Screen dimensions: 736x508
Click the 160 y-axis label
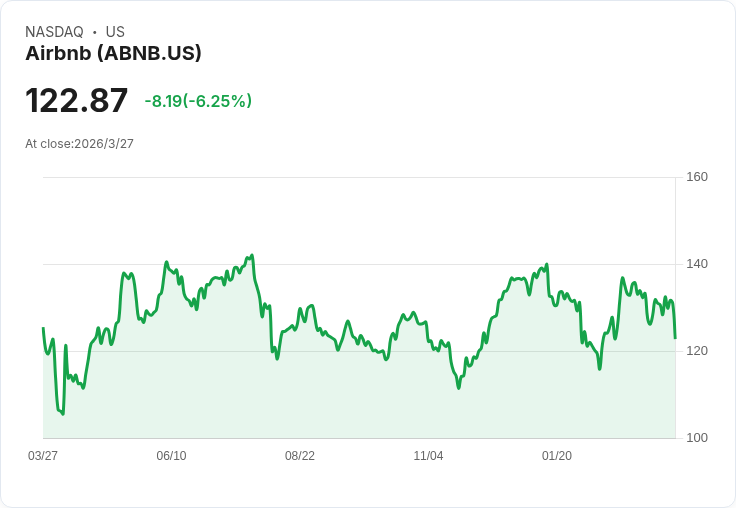pos(696,177)
